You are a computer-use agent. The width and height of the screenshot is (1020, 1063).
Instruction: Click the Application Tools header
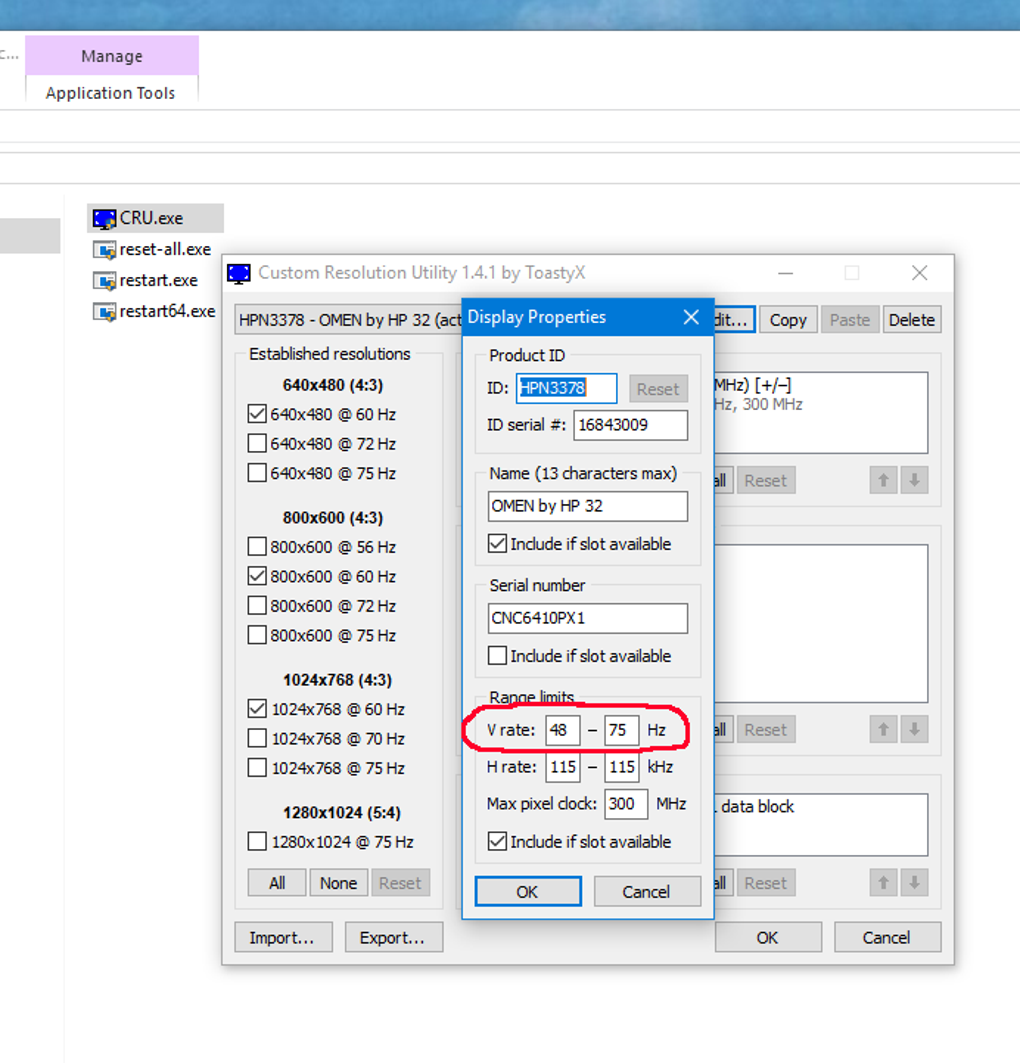(111, 92)
